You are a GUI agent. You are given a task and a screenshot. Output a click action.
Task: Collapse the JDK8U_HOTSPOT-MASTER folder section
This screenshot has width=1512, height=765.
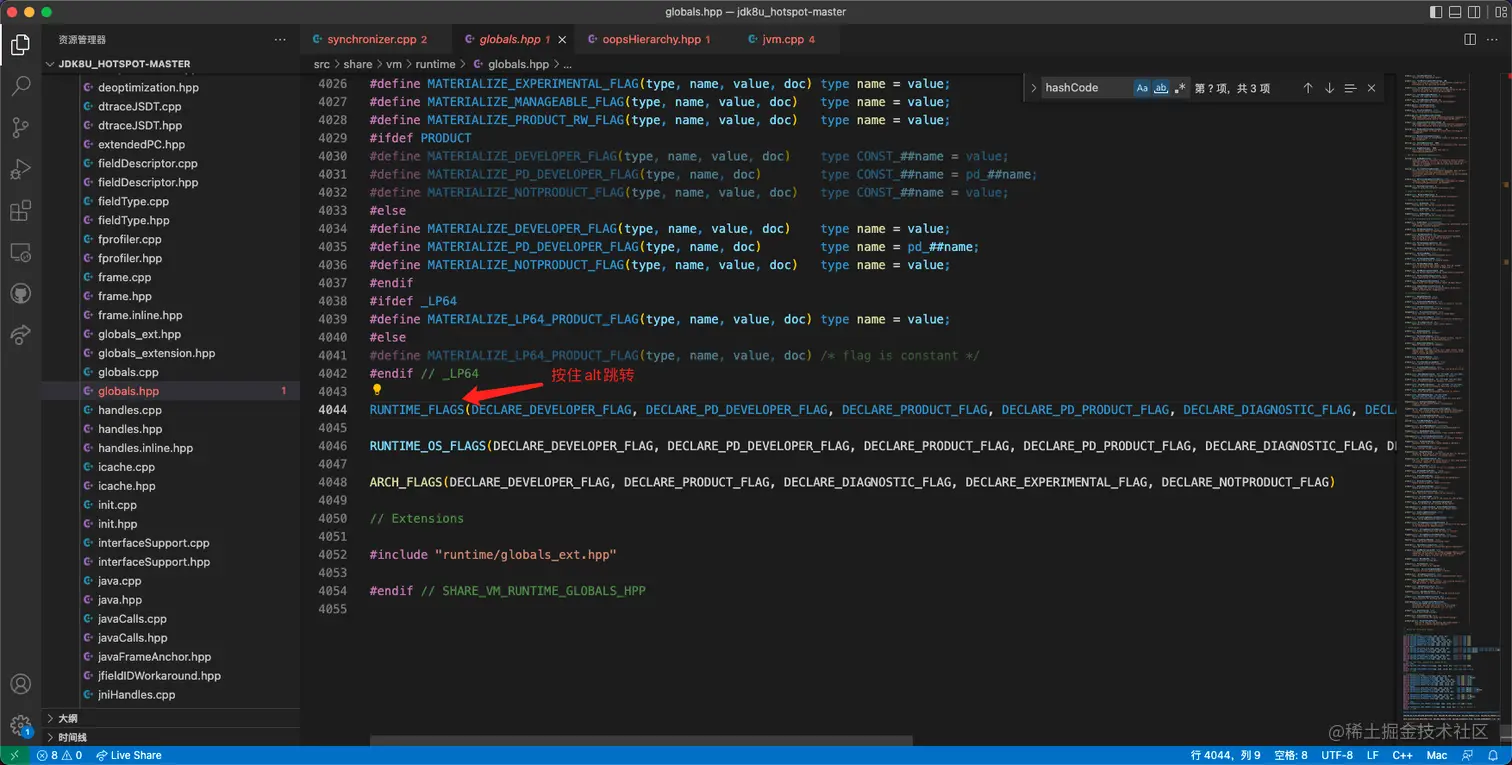[x=51, y=64]
